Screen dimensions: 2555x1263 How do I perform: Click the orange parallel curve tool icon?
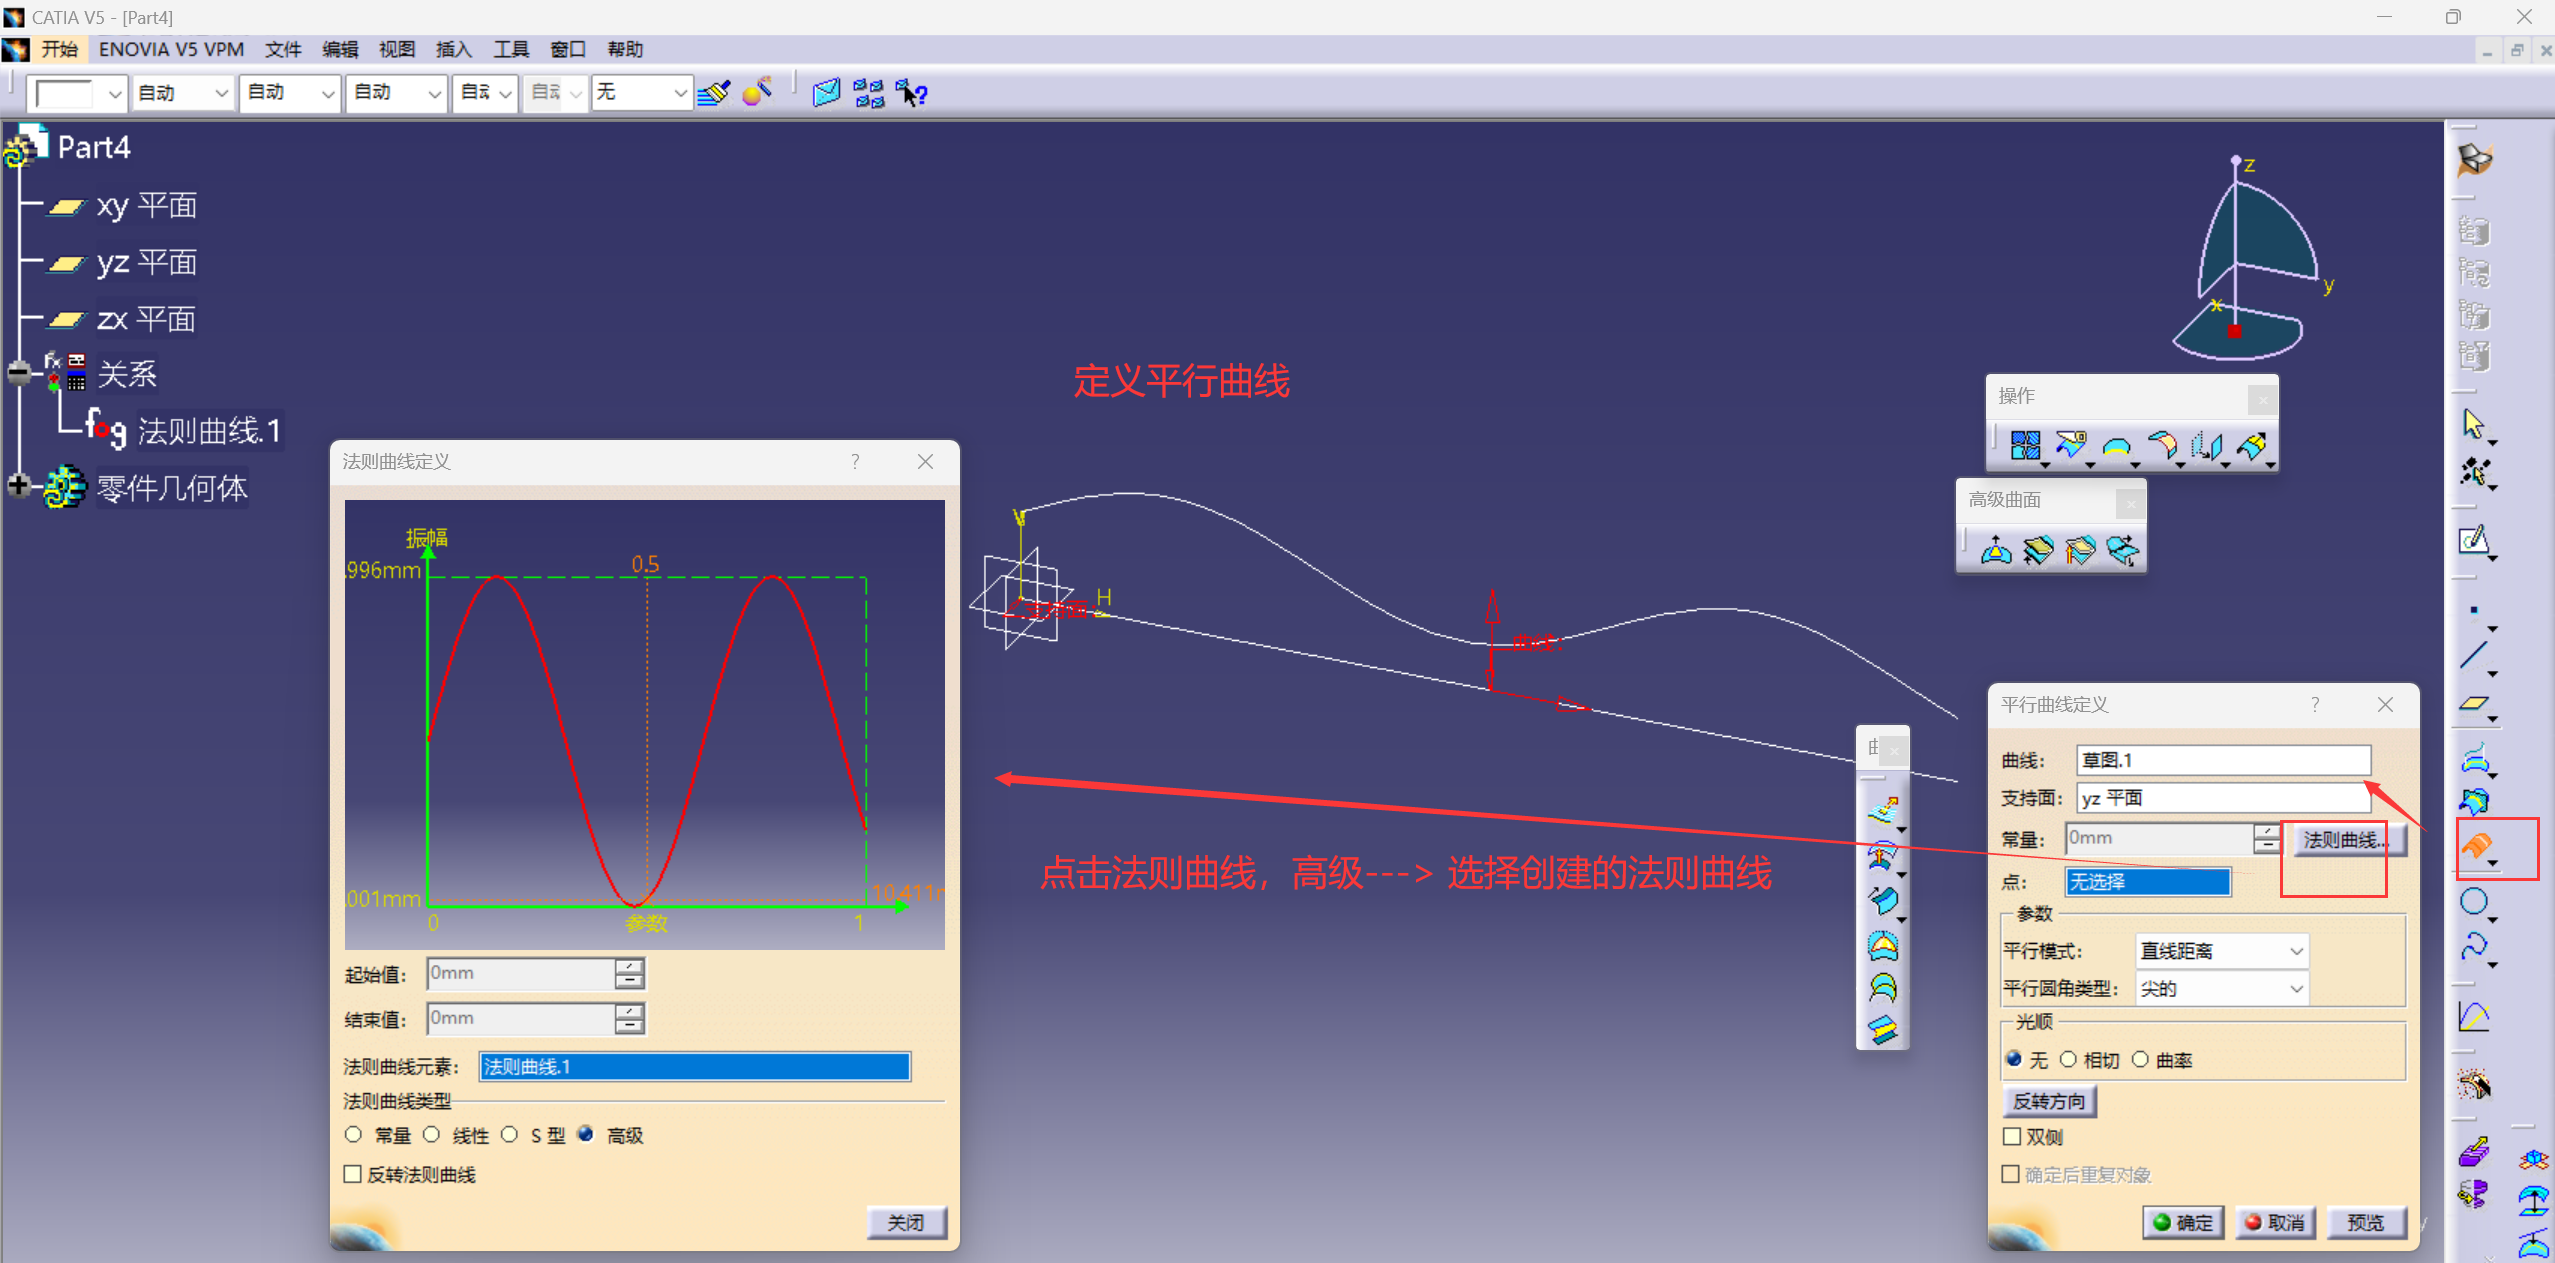(2476, 846)
